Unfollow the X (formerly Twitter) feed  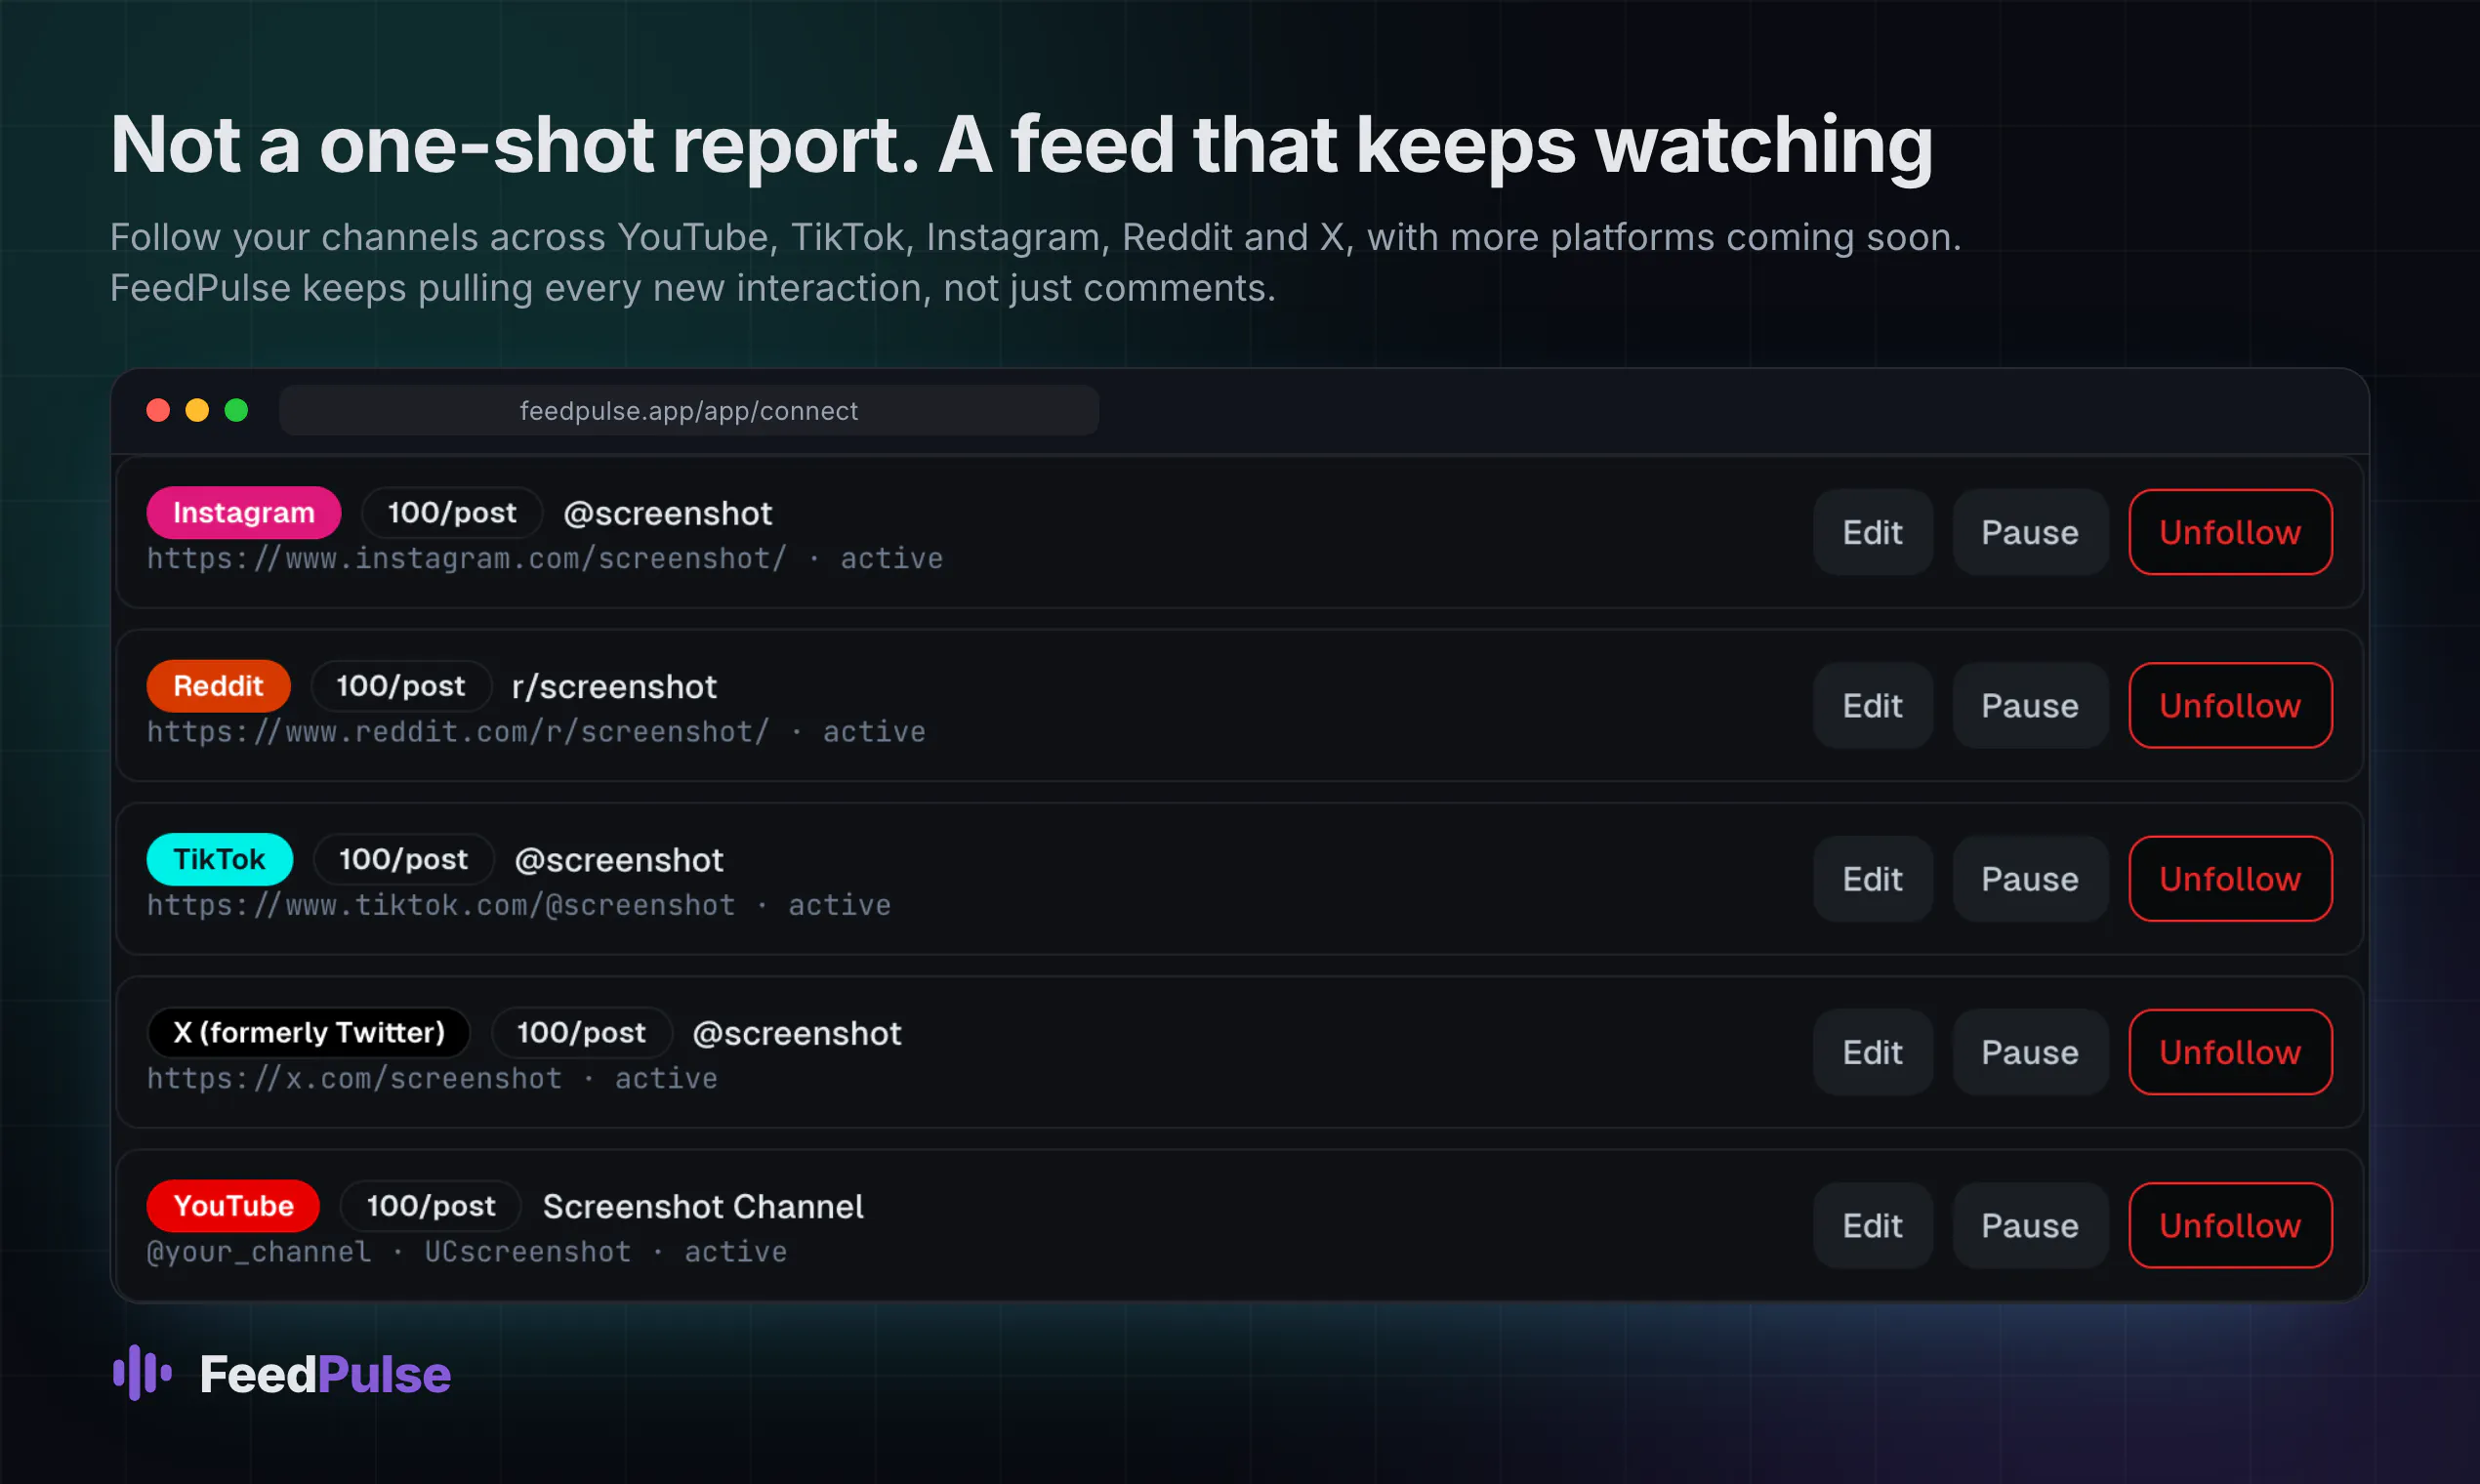(2230, 1052)
